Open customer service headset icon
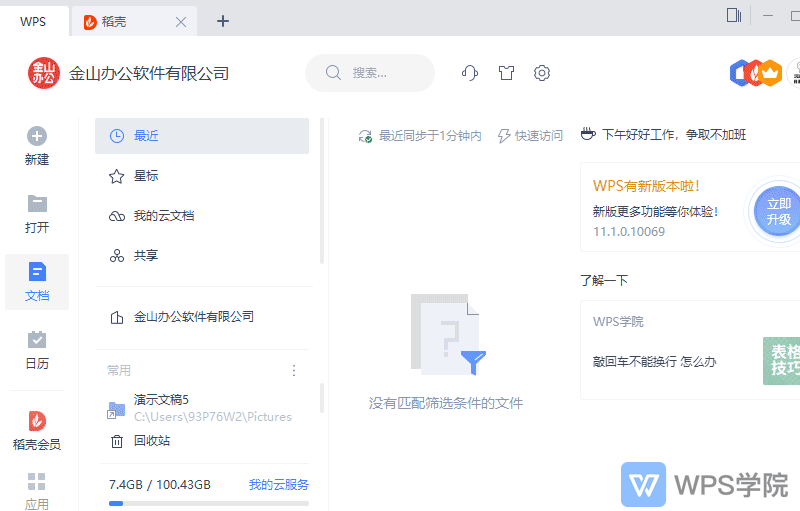This screenshot has width=800, height=511. point(470,73)
